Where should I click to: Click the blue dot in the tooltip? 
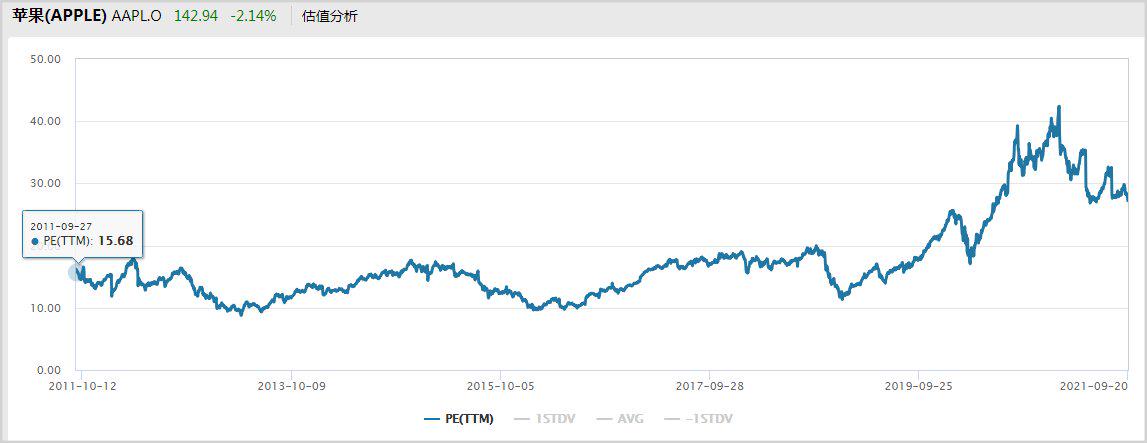[36, 241]
